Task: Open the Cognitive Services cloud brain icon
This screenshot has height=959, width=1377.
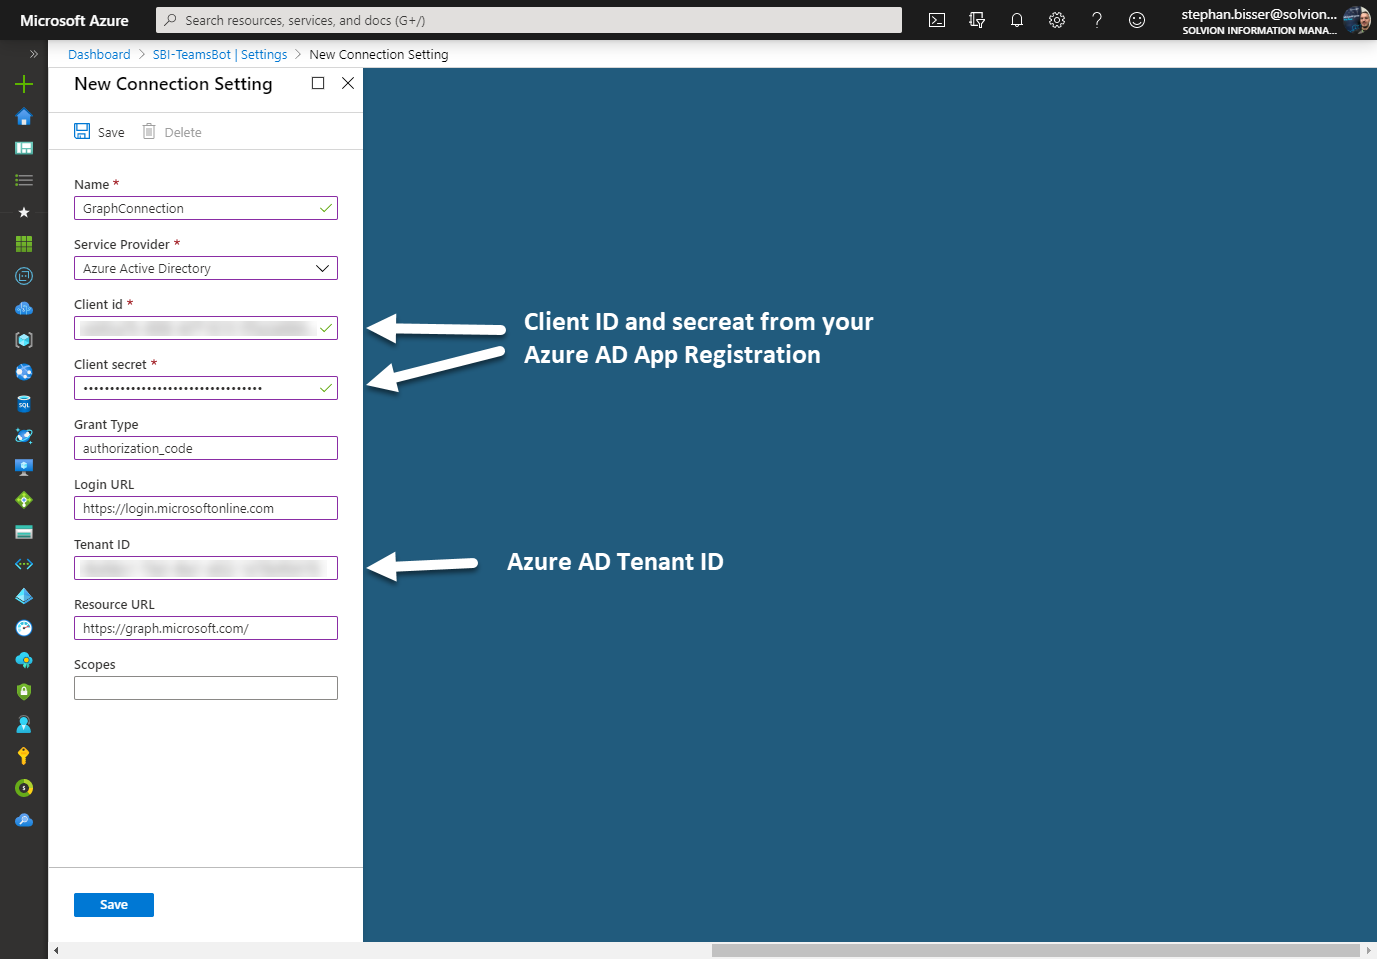Action: [24, 308]
